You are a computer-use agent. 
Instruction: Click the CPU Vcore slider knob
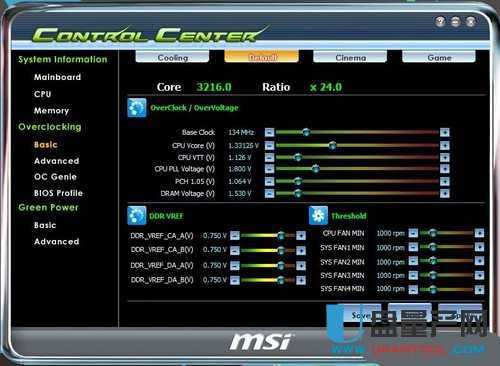[332, 145]
